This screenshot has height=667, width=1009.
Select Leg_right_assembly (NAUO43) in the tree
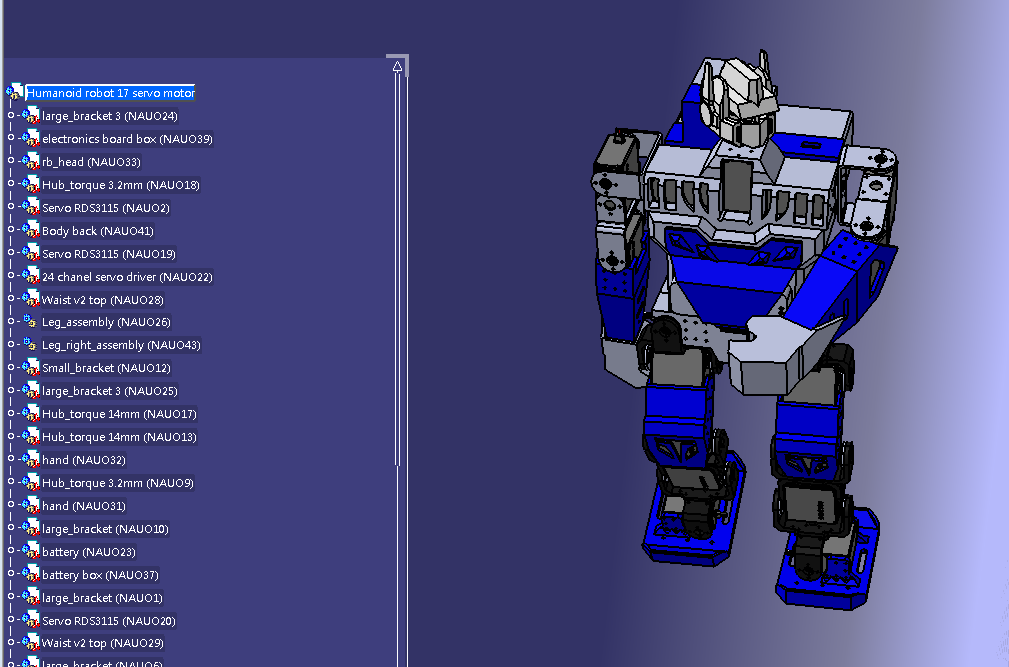pyautogui.click(x=121, y=345)
